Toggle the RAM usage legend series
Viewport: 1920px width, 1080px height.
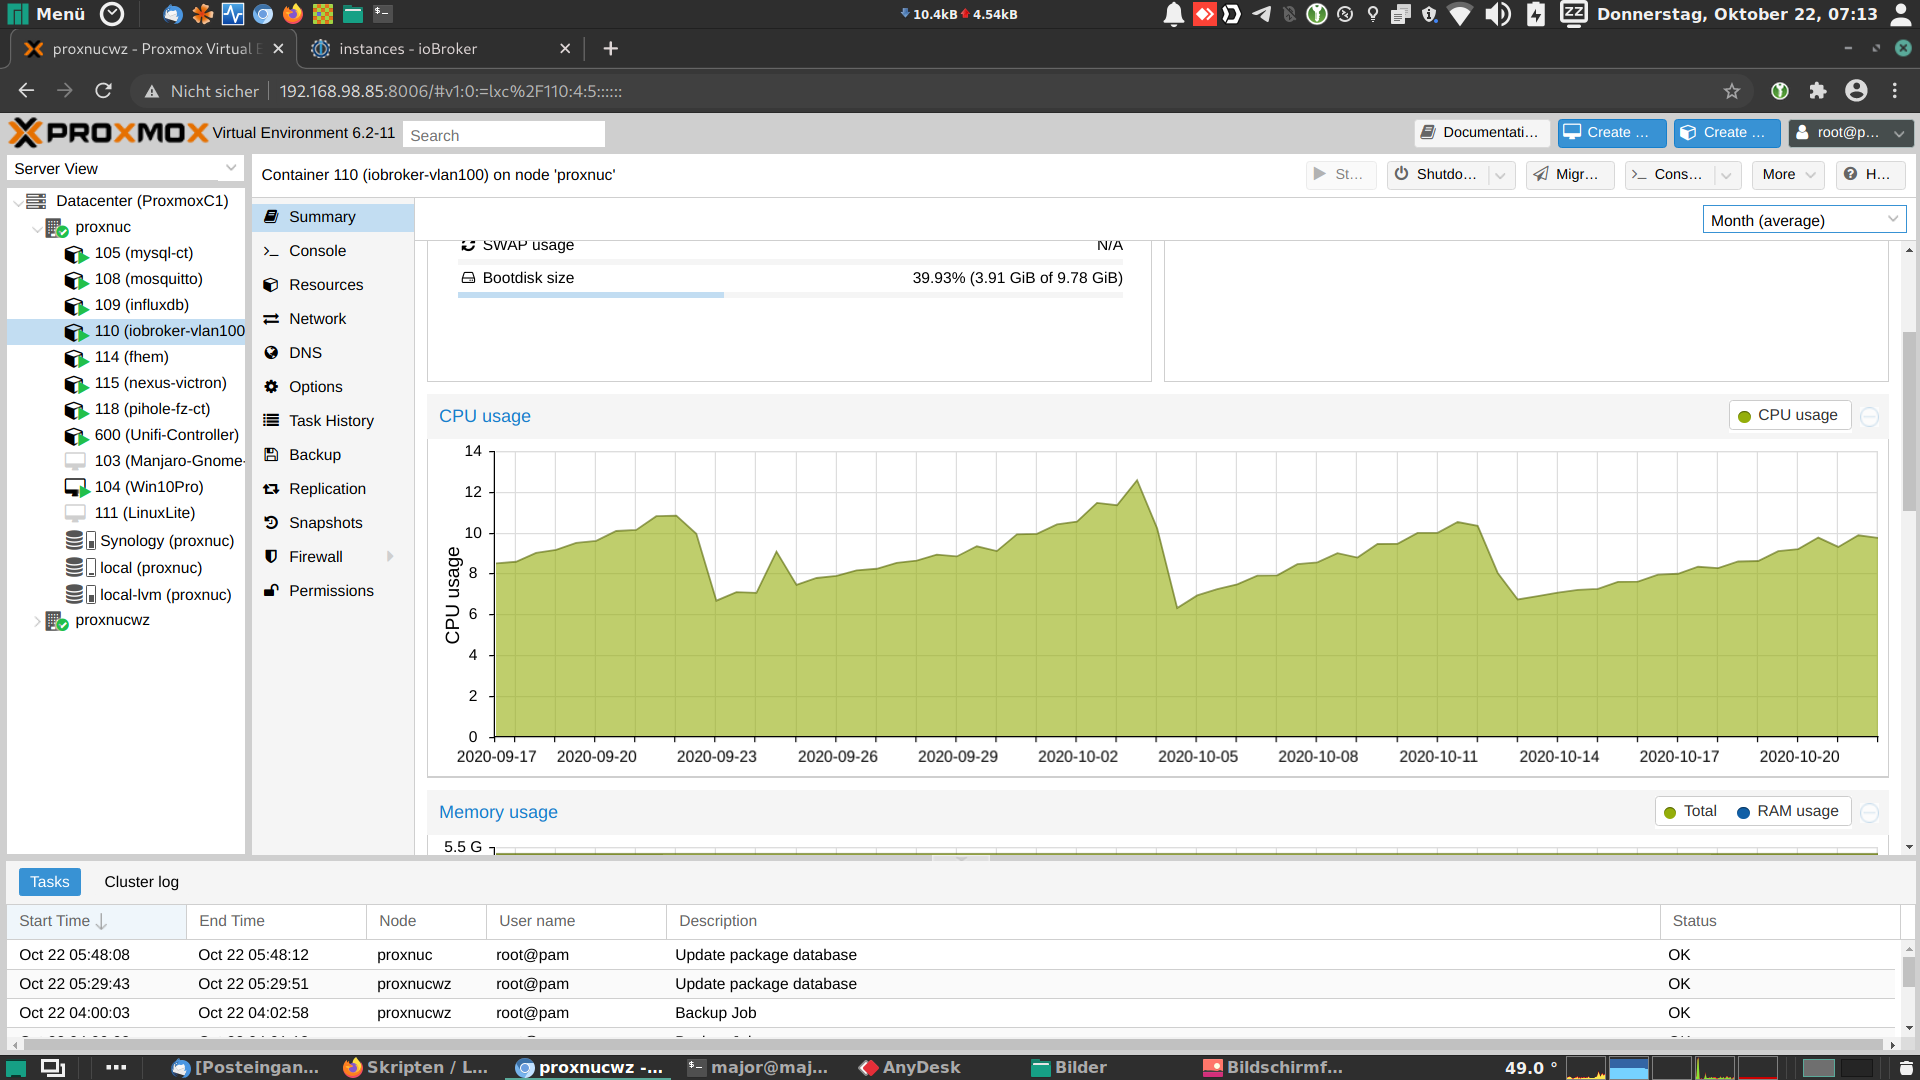(1788, 812)
